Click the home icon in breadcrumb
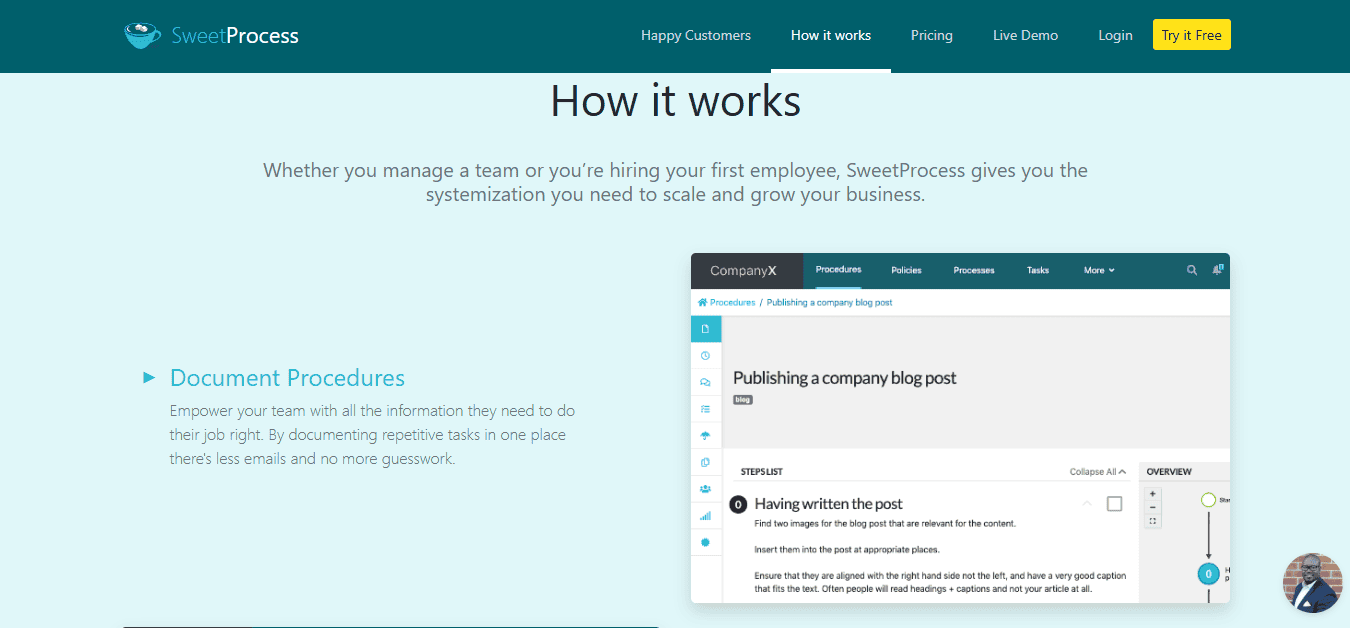This screenshot has width=1350, height=628. [x=703, y=302]
